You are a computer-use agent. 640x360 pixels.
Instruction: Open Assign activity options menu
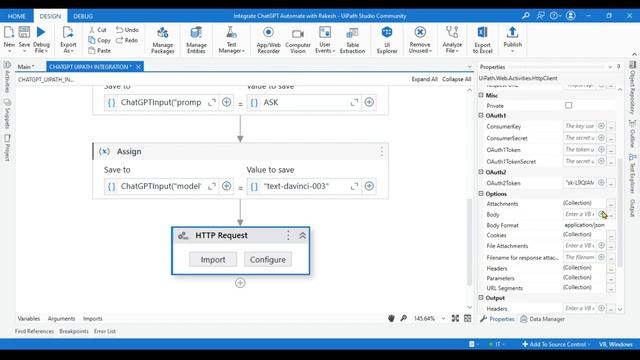click(382, 151)
